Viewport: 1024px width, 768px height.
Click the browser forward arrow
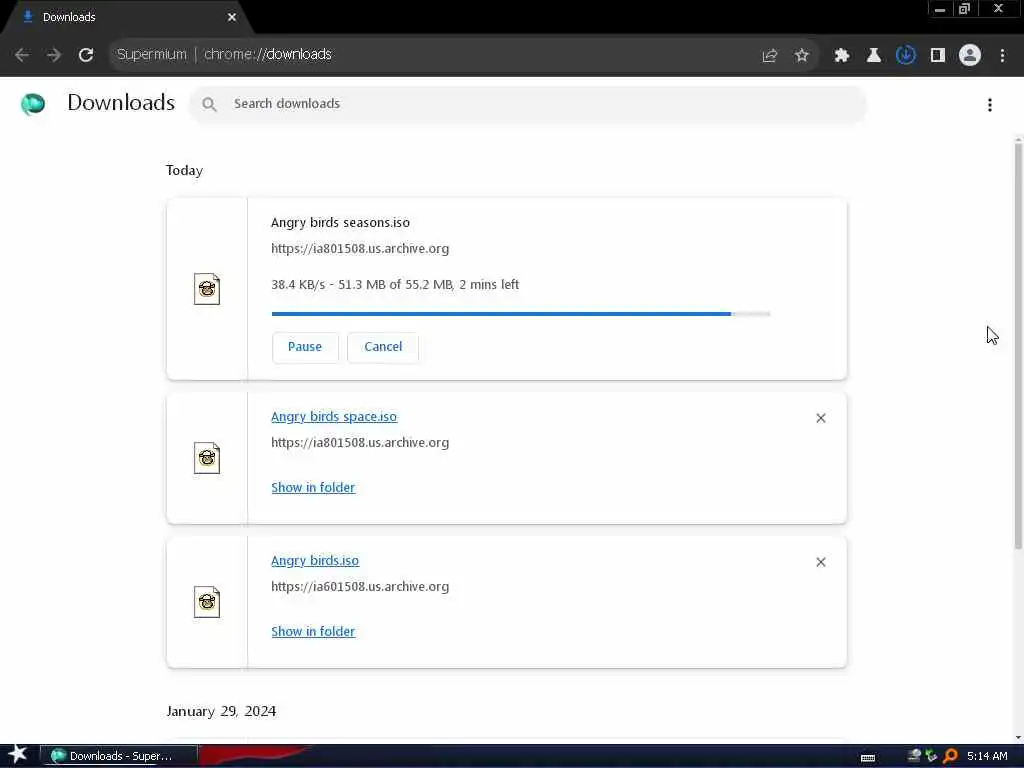pos(54,55)
